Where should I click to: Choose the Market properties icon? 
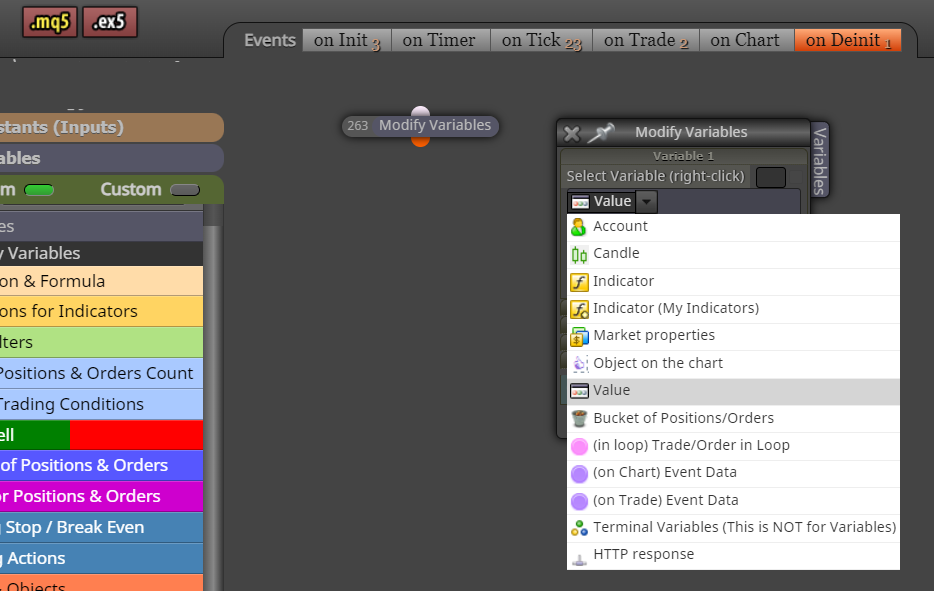click(578, 337)
